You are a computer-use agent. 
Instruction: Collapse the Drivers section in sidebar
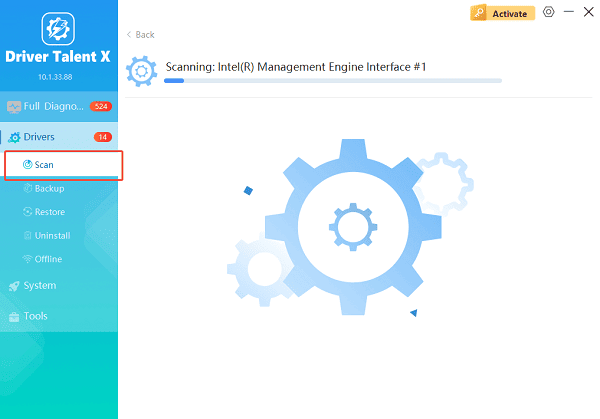(x=40, y=136)
